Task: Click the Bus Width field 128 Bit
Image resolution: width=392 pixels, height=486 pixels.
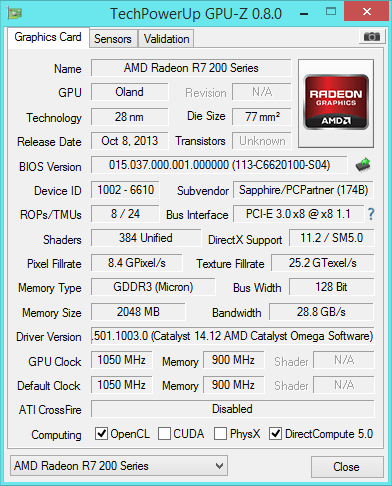Action: pyautogui.click(x=332, y=287)
